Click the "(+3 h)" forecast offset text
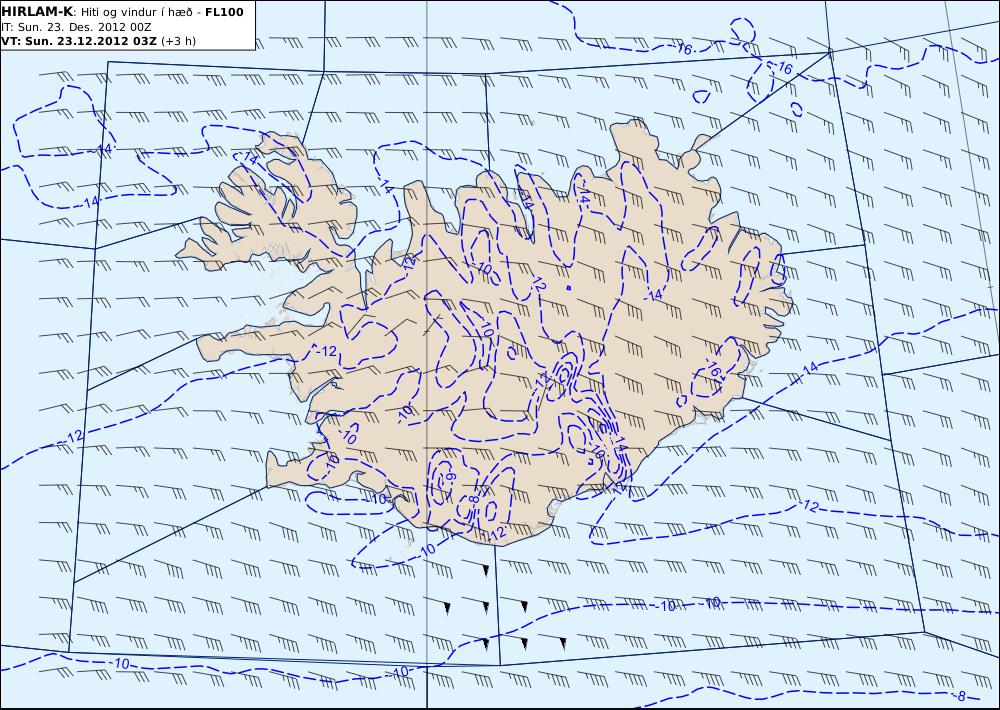 [178, 41]
